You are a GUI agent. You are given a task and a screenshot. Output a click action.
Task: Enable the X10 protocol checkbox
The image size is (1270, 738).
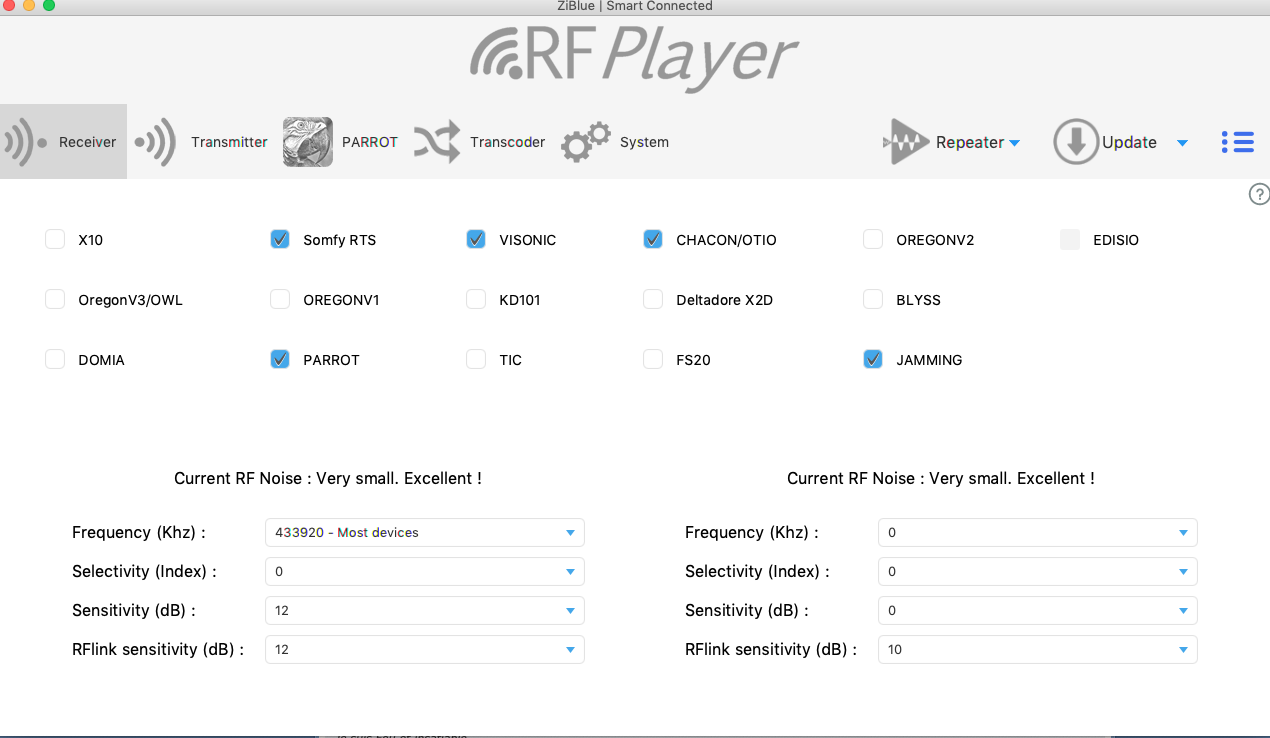[x=55, y=239]
